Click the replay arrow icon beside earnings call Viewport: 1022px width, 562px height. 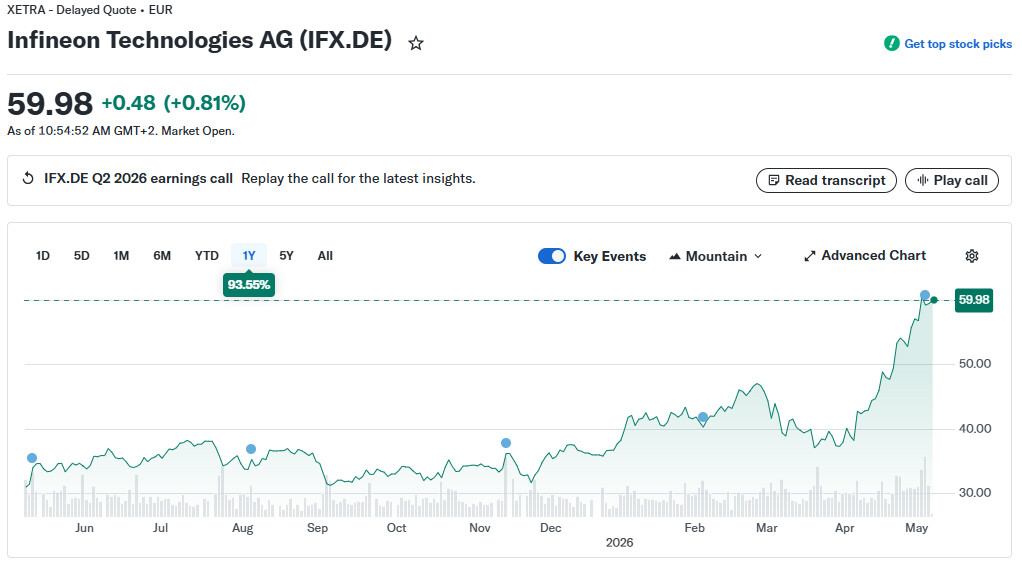[x=28, y=179]
